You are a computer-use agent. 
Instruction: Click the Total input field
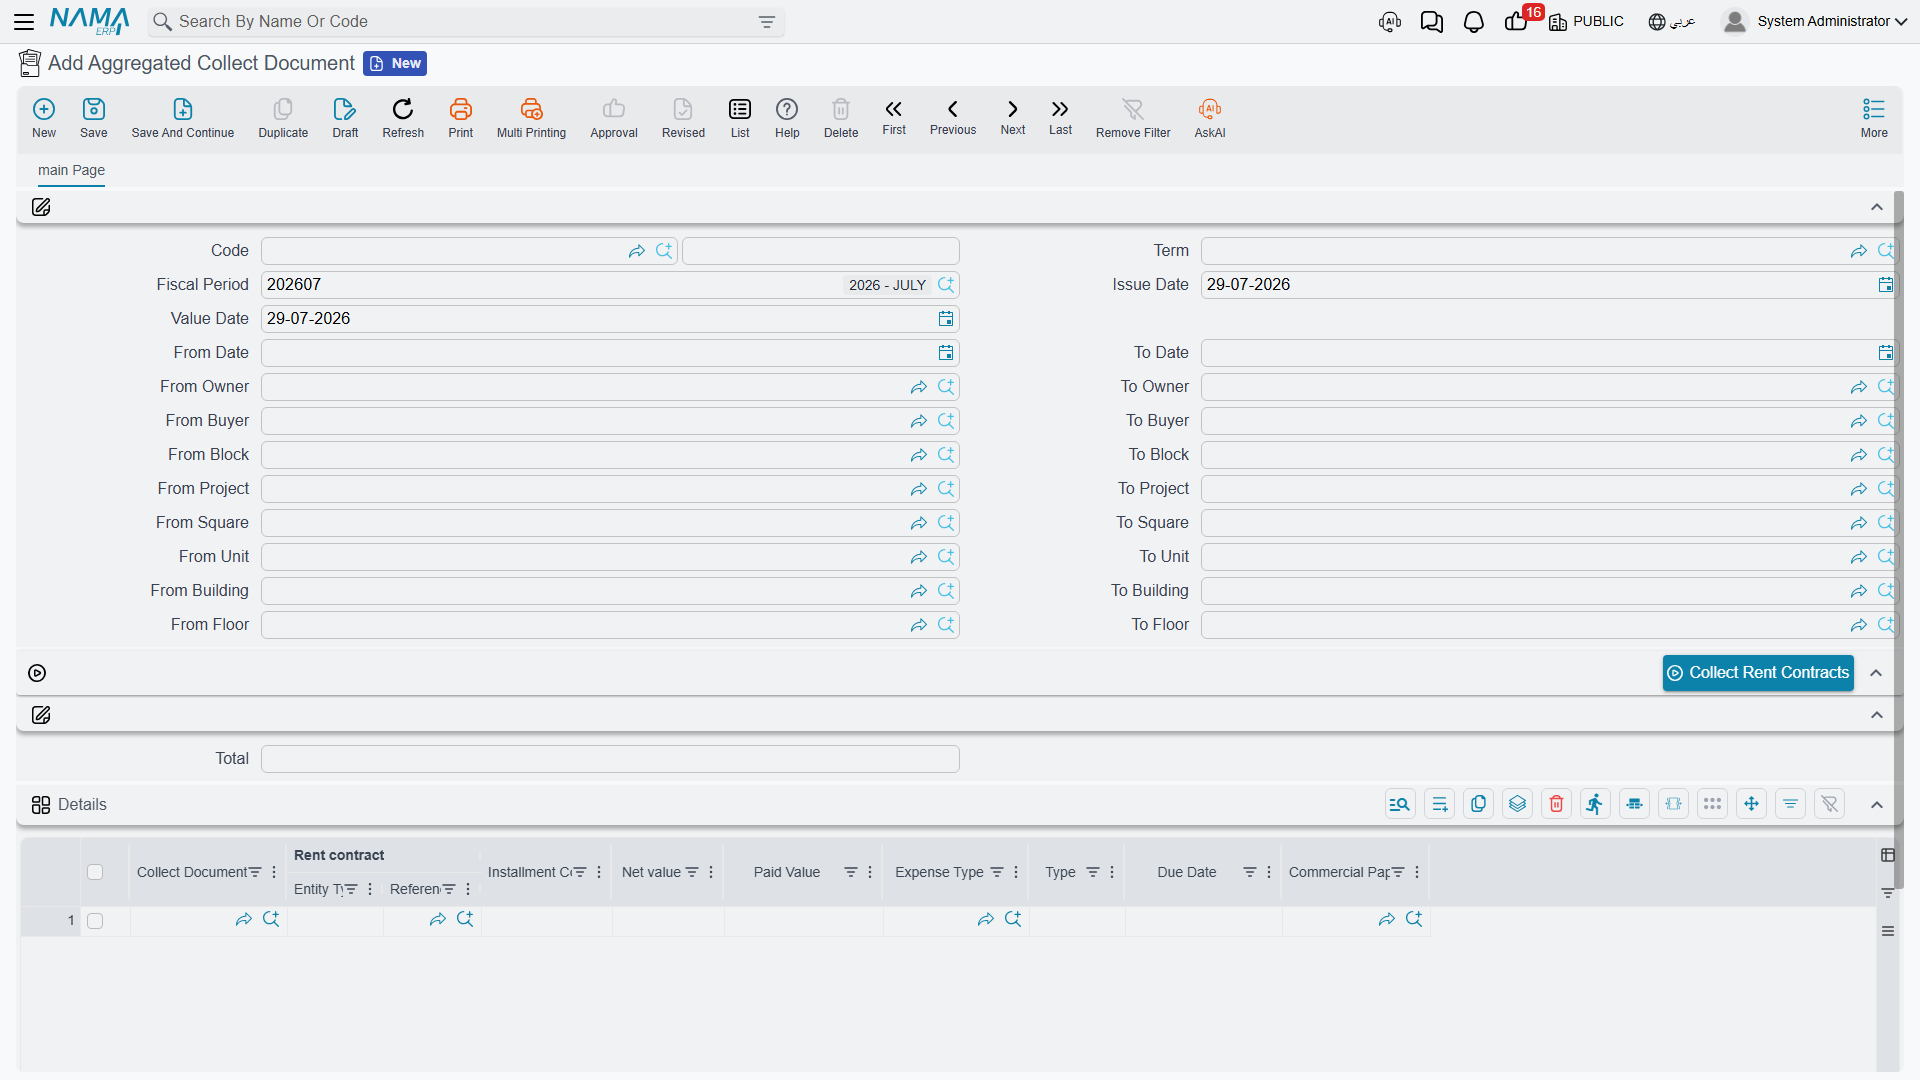[x=610, y=759]
